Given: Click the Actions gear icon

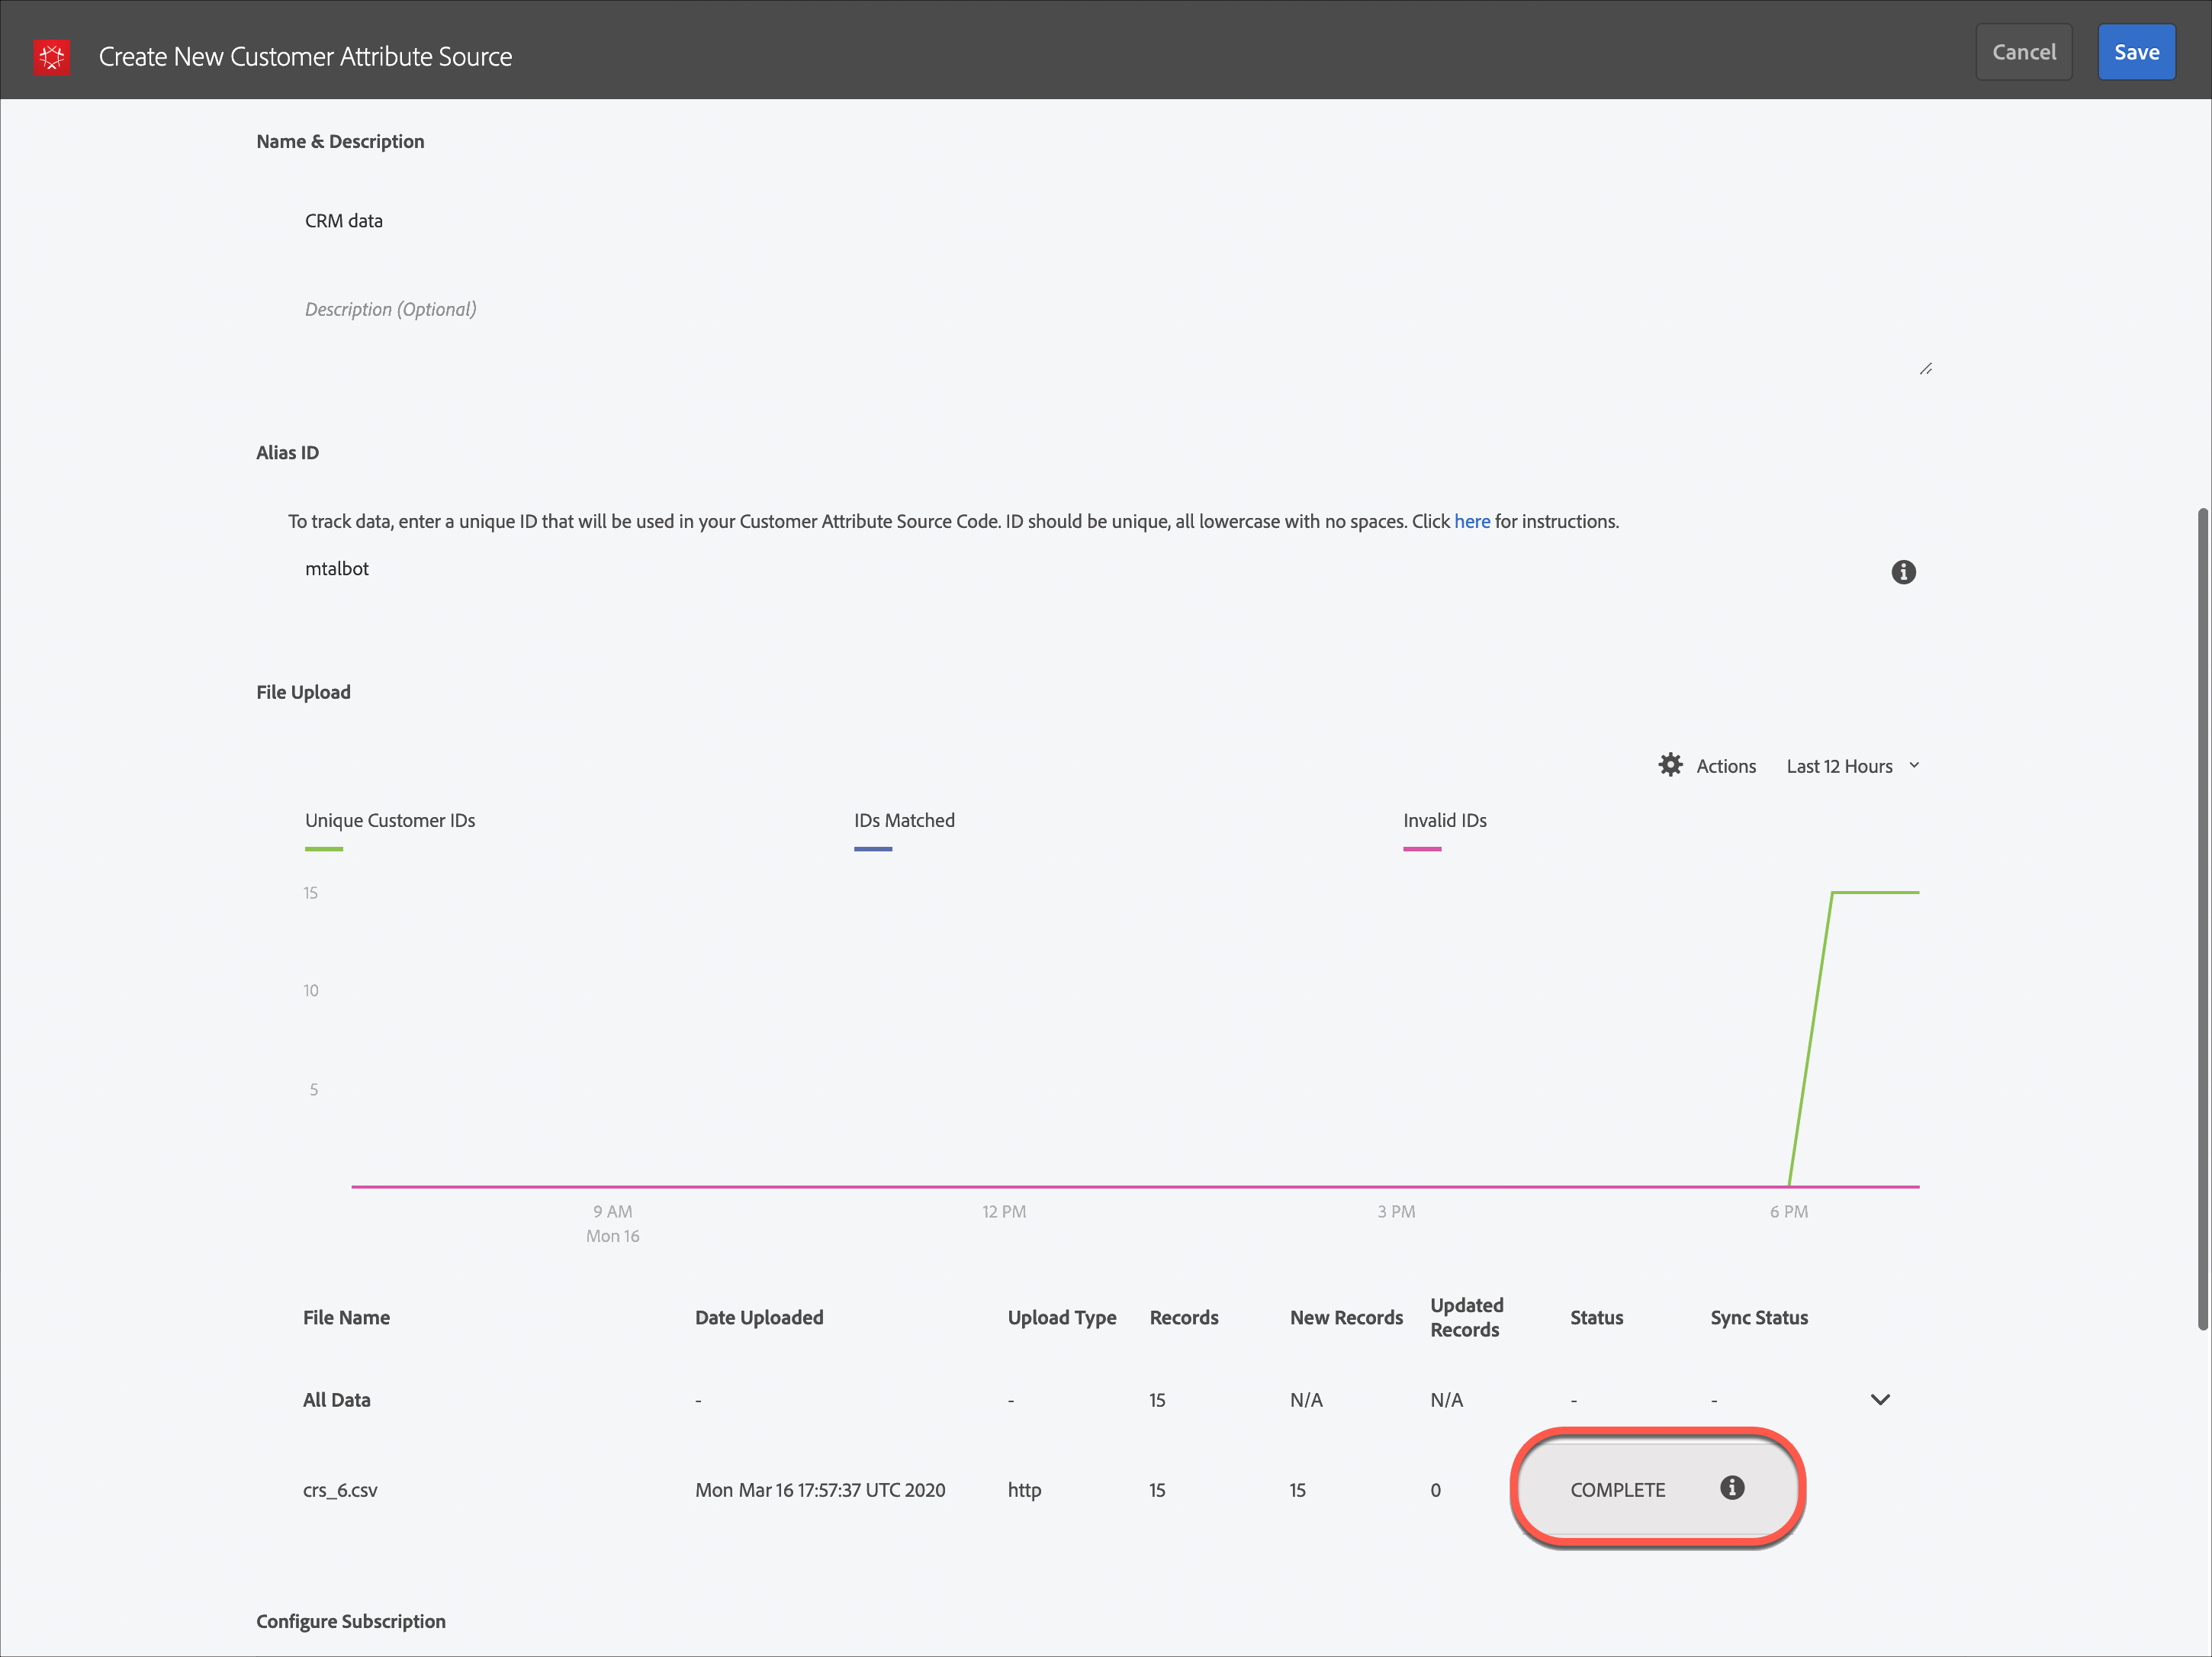Looking at the screenshot, I should pos(1670,765).
